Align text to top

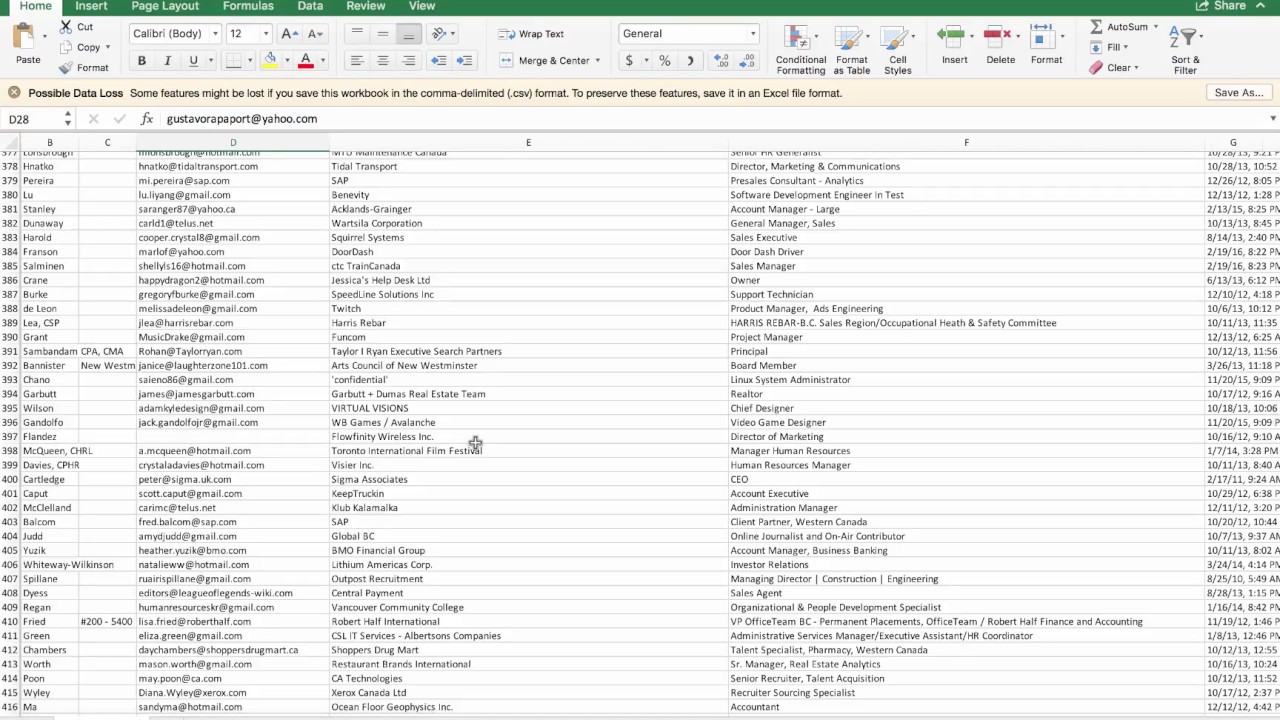pos(357,33)
